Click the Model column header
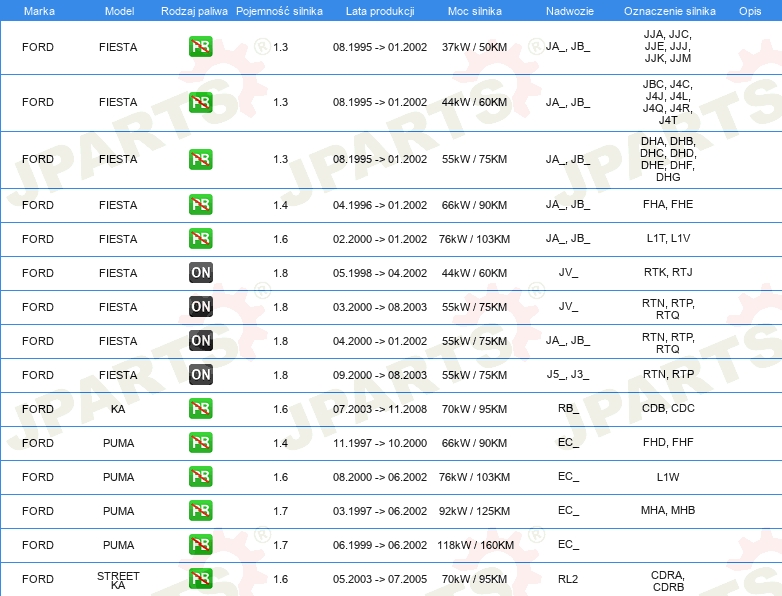Viewport: 782px width, 596px height. pyautogui.click(x=119, y=11)
